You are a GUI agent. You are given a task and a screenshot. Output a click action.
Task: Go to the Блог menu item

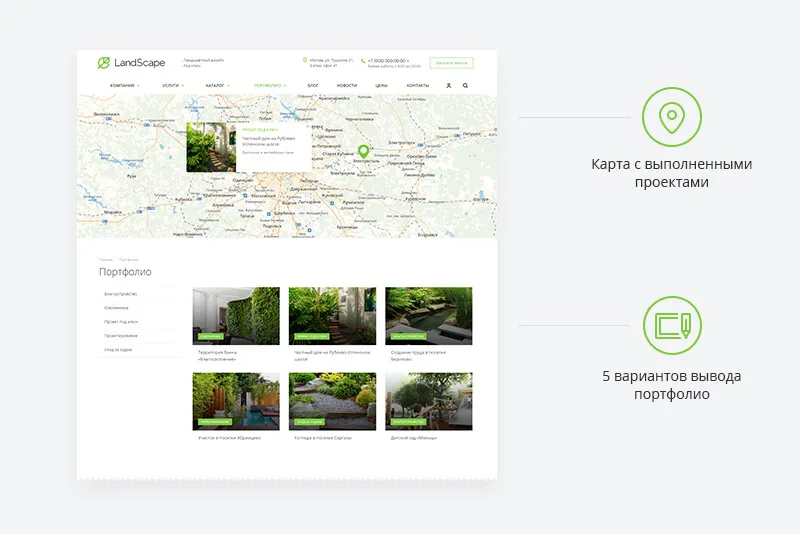313,86
